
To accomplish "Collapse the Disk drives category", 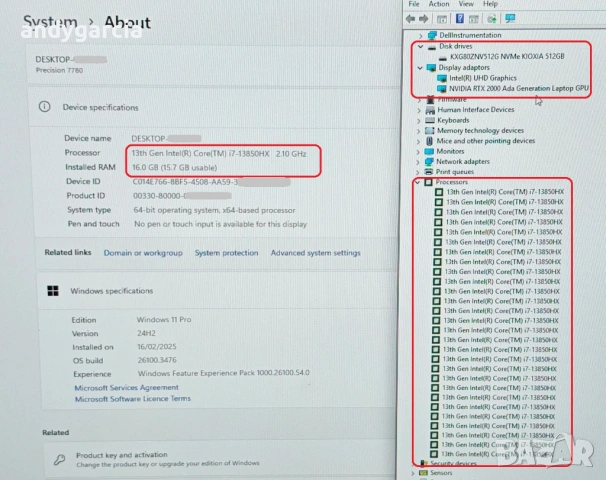I will coord(418,46).
